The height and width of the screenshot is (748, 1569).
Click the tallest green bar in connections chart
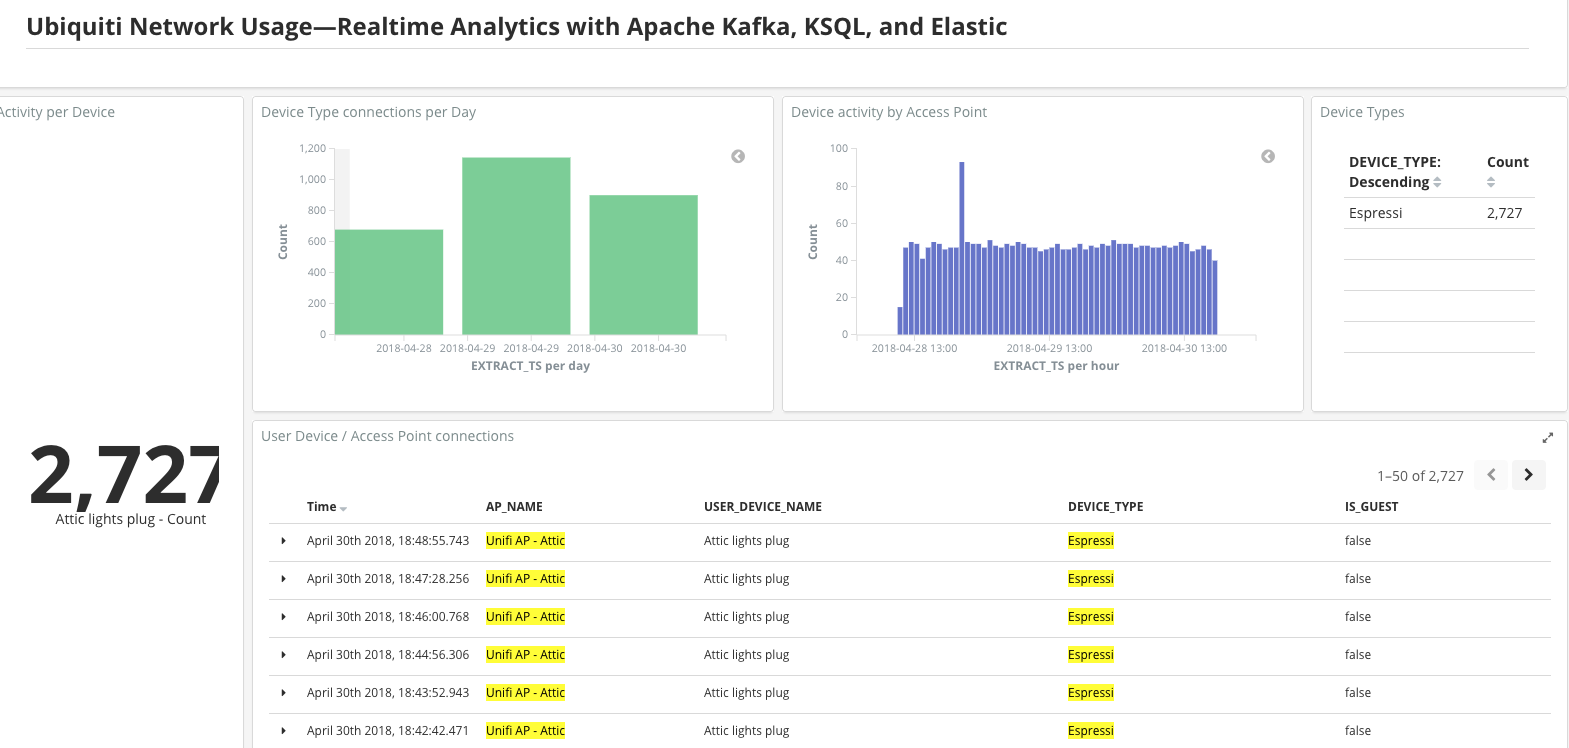point(516,245)
